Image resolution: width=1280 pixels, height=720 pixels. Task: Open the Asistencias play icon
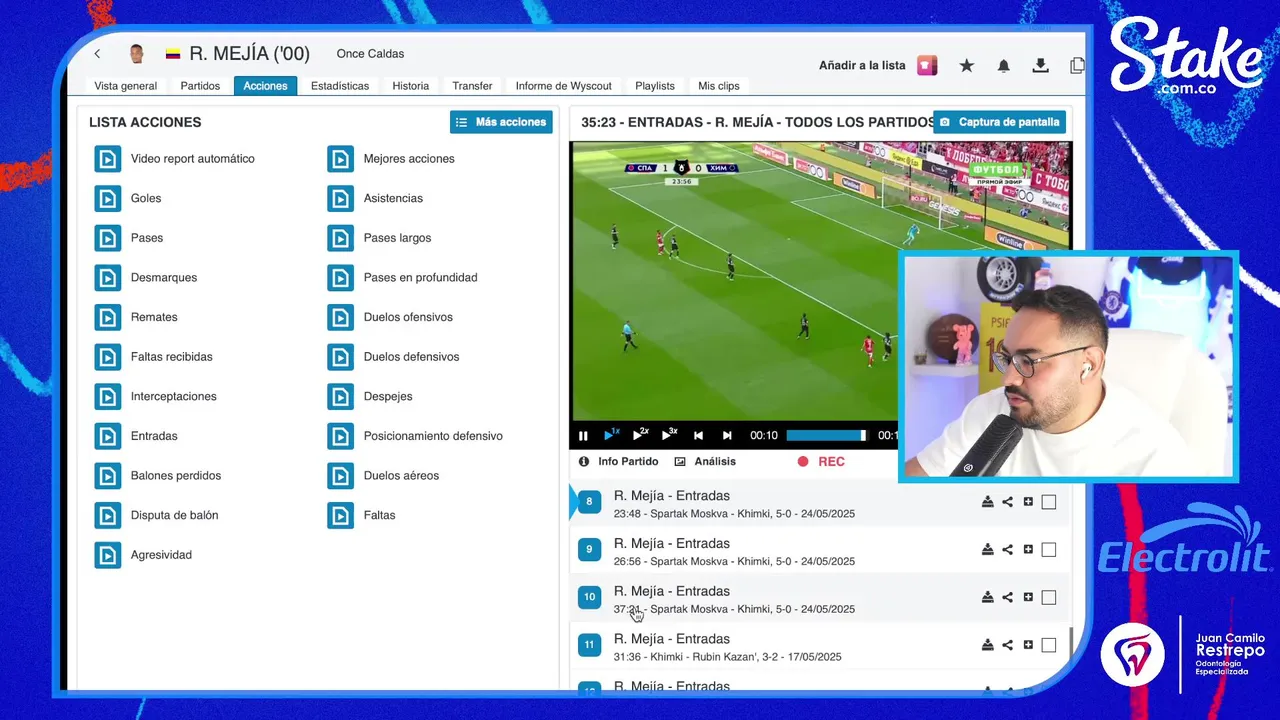[x=340, y=198]
